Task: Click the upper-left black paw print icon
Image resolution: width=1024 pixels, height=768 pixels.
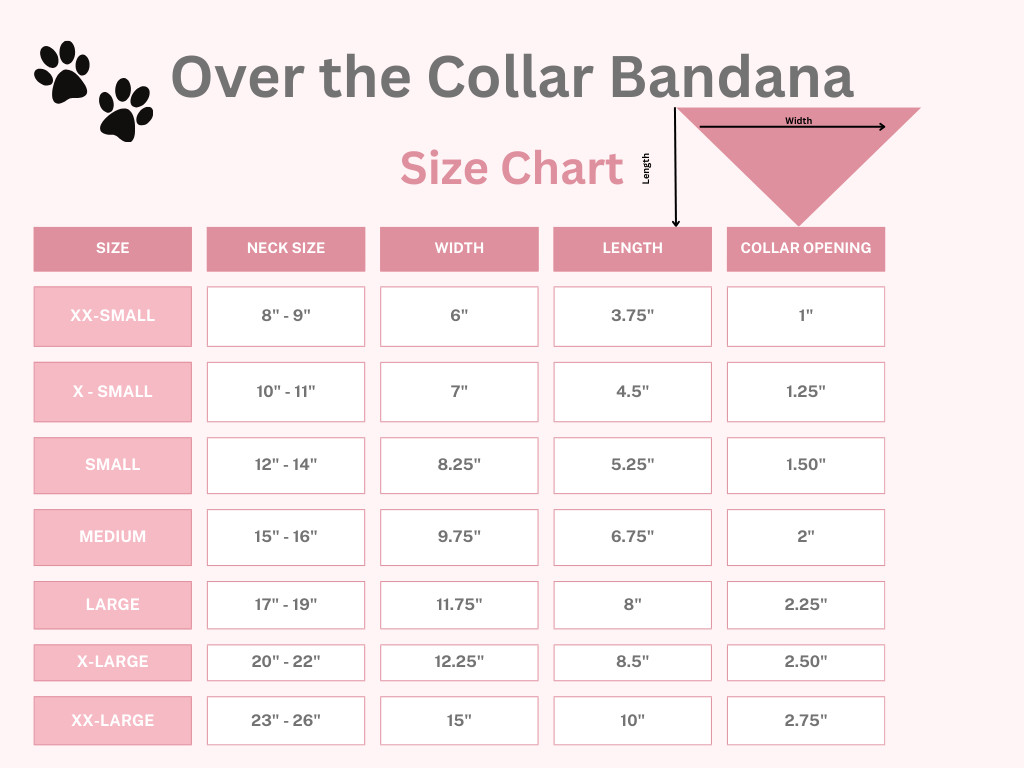Action: coord(62,72)
